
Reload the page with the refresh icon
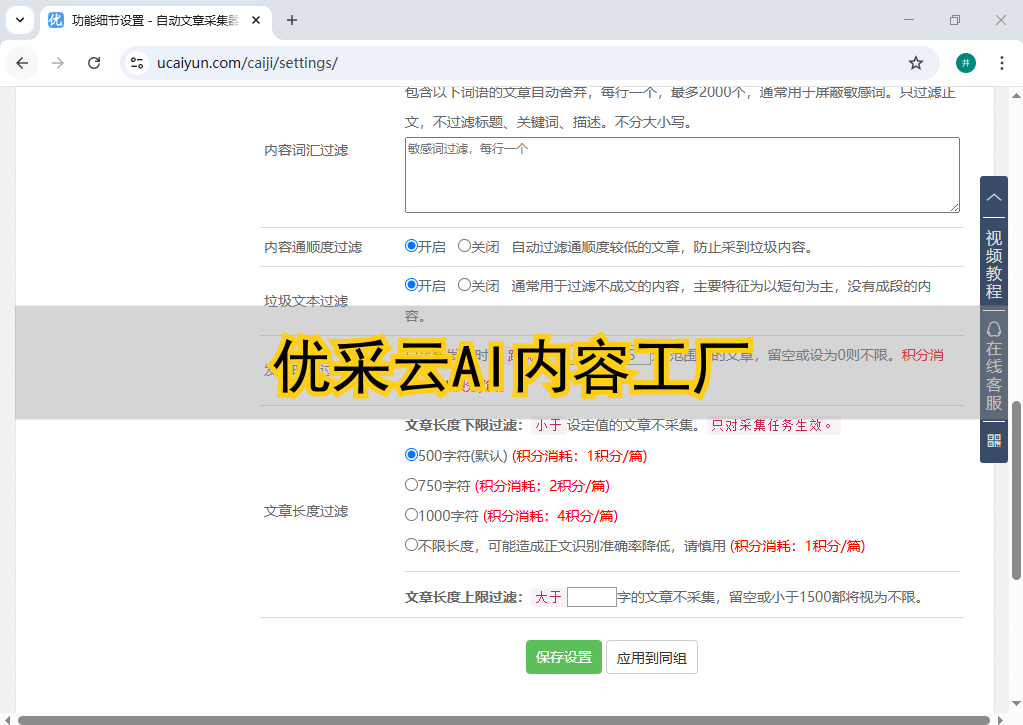pos(94,63)
